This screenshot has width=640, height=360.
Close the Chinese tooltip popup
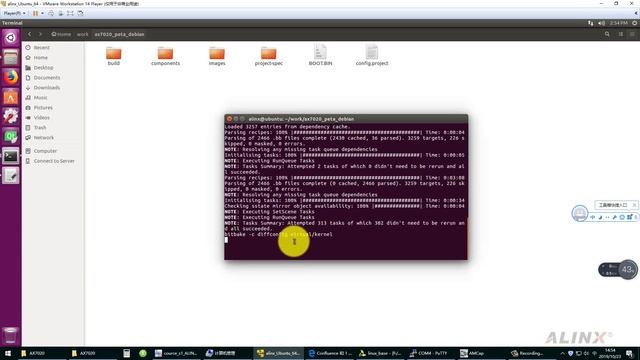pyautogui.click(x=634, y=205)
